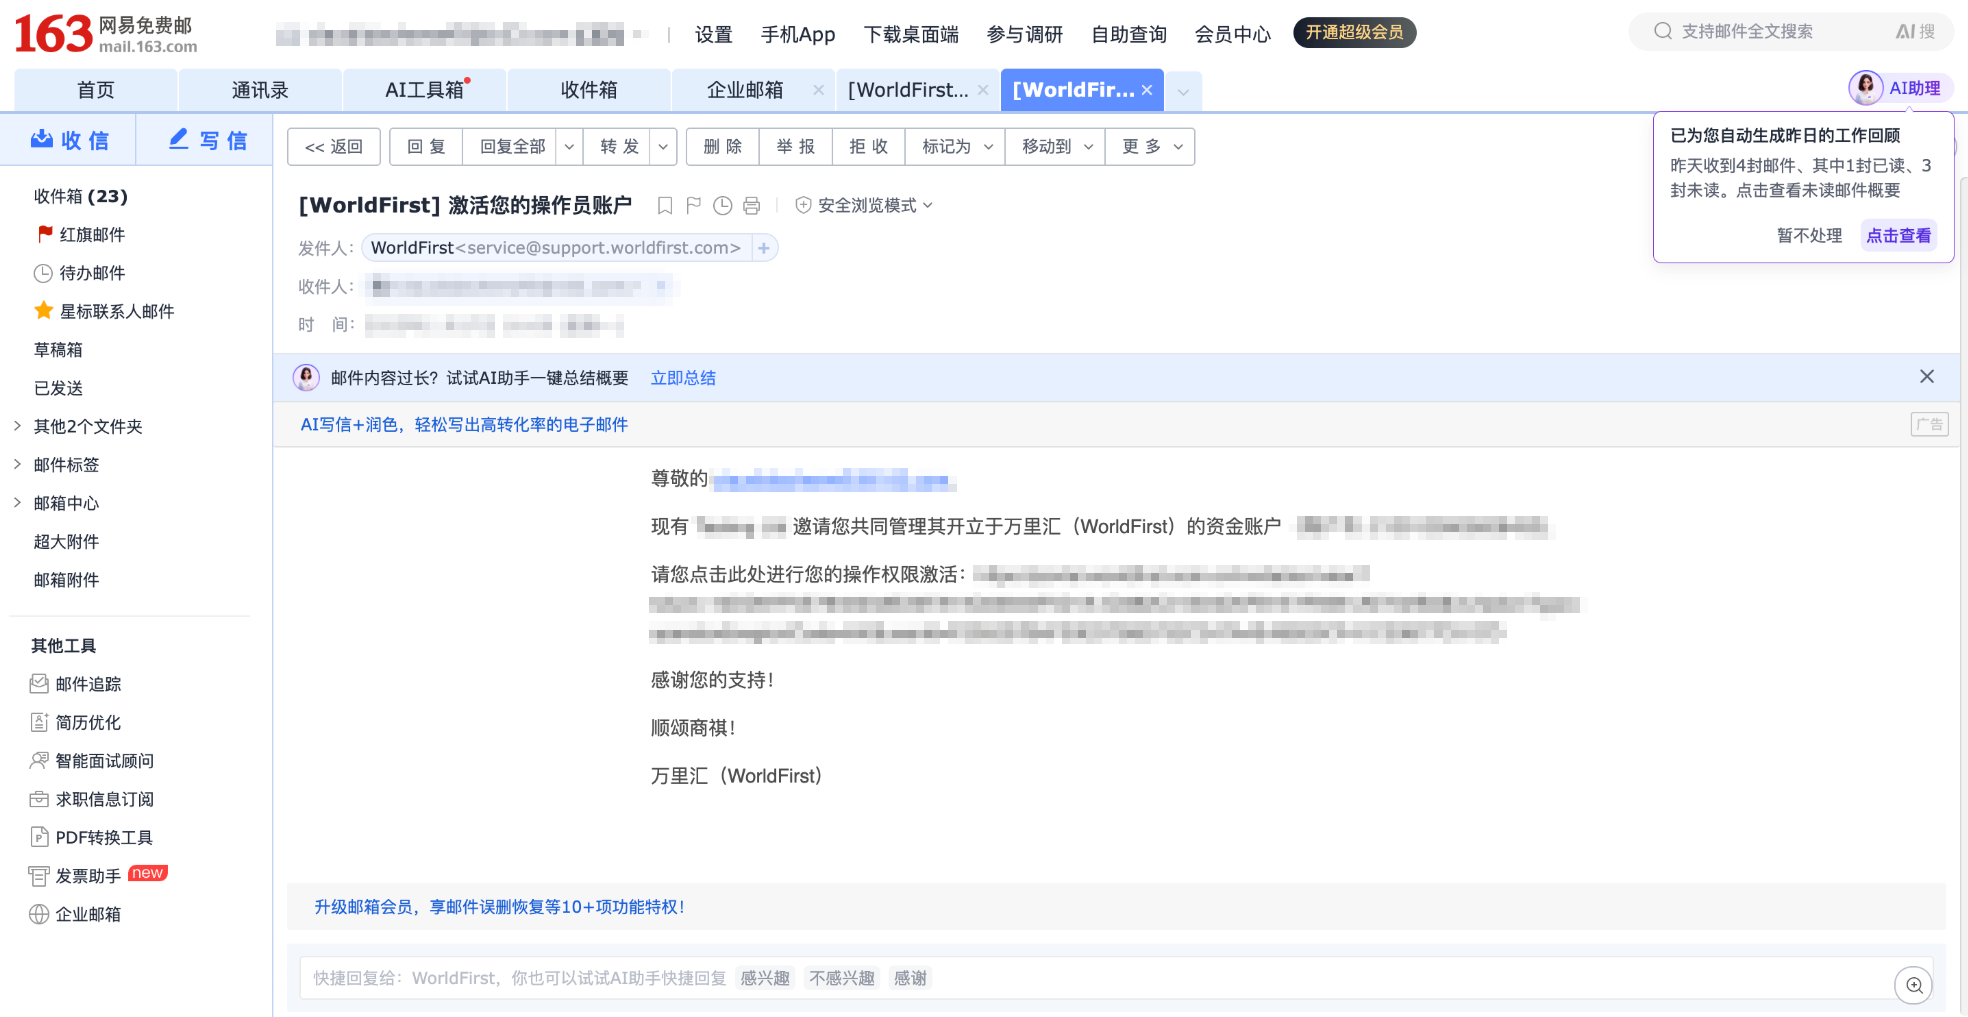Open the 转发 dropdown arrow

pos(663,147)
